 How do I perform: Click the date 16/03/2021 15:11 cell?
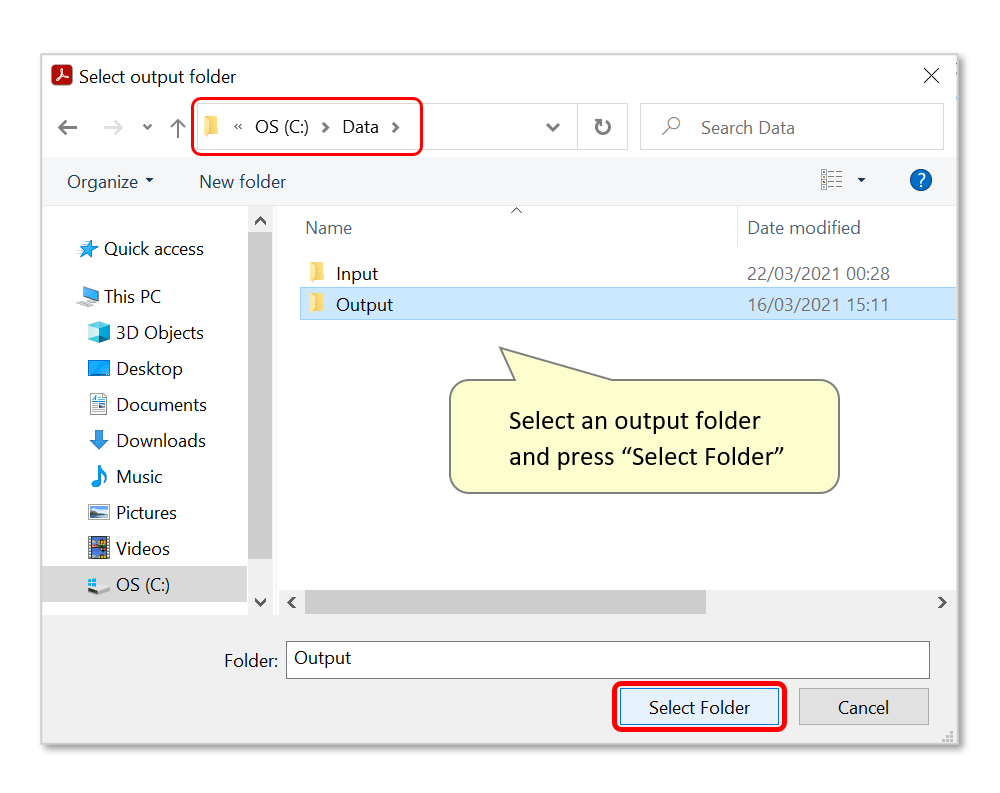click(818, 304)
